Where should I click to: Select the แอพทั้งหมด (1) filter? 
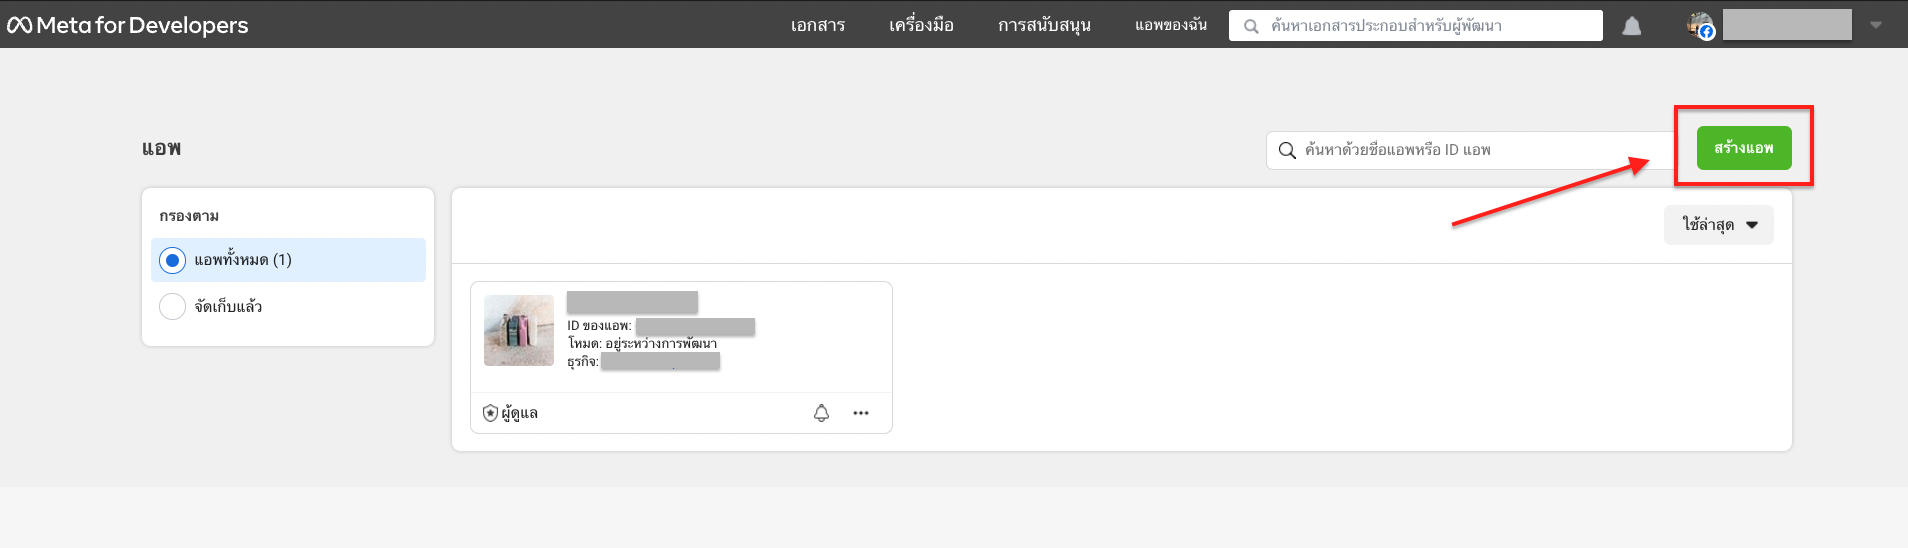point(288,260)
